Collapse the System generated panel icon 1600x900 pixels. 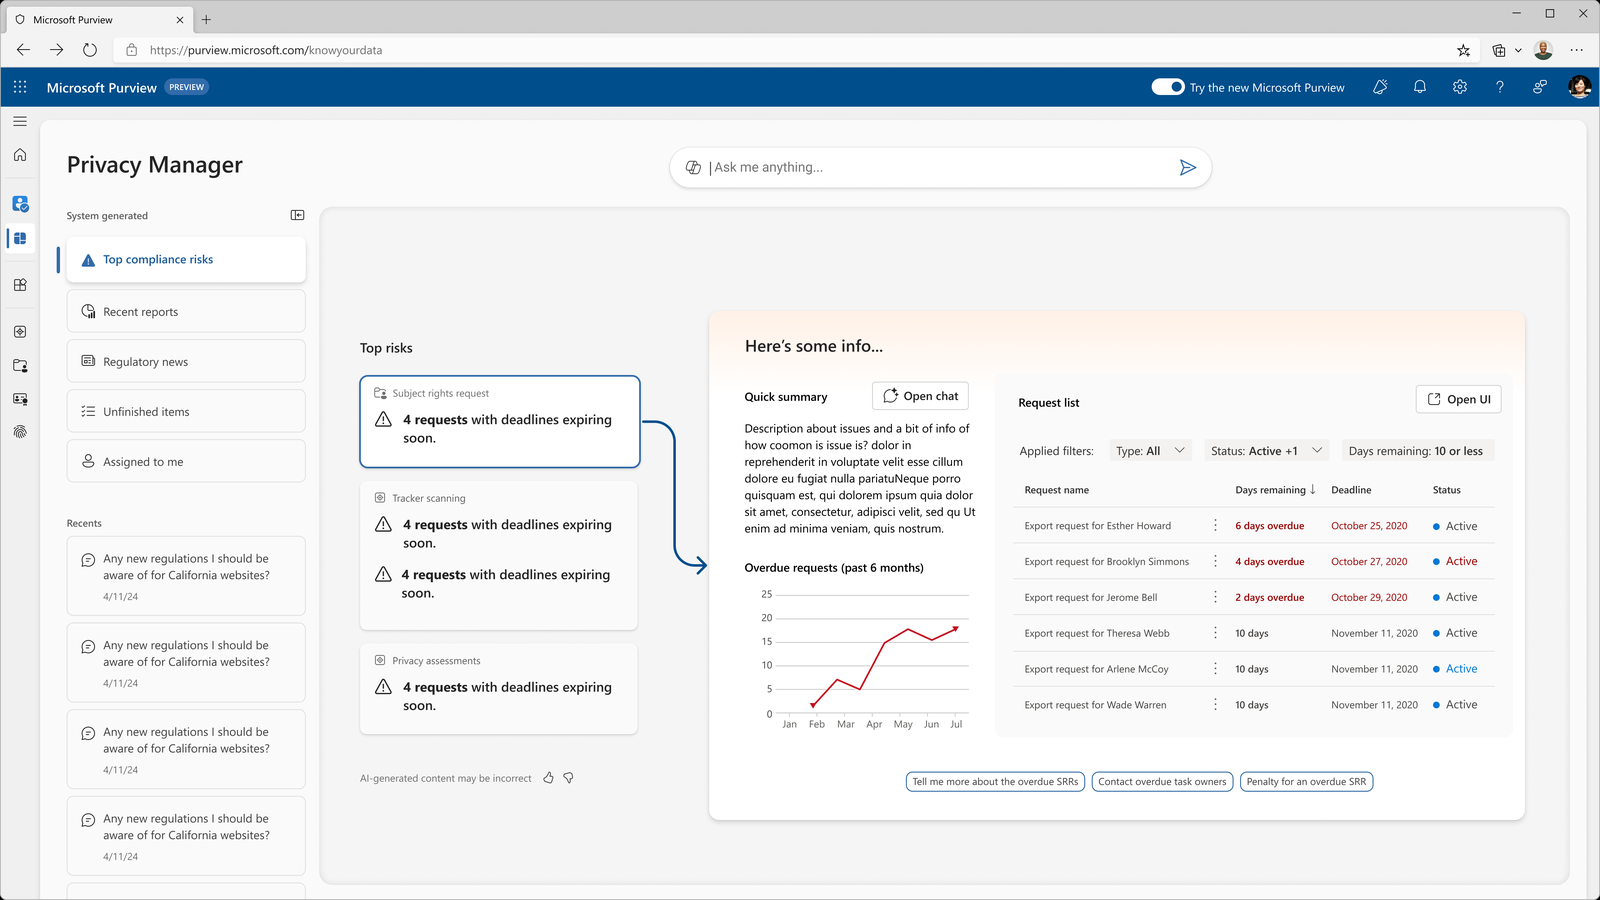tap(297, 215)
